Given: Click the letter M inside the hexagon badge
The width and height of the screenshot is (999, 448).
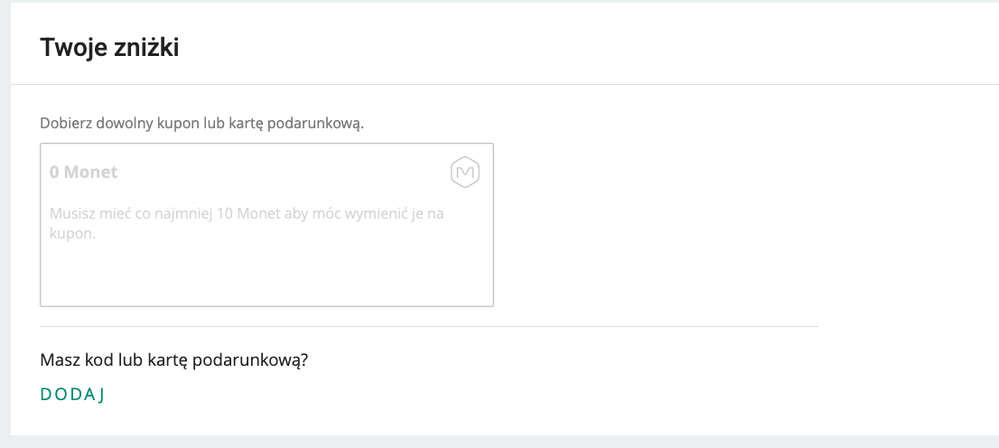Looking at the screenshot, I should coord(465,173).
